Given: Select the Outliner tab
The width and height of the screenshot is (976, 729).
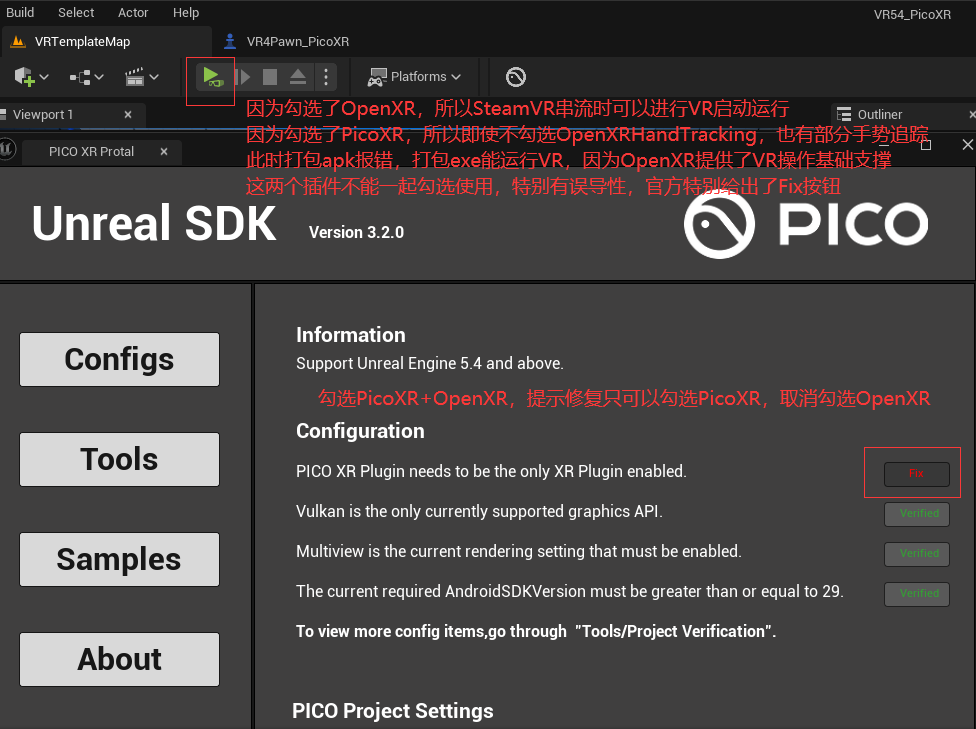Looking at the screenshot, I should 879,115.
